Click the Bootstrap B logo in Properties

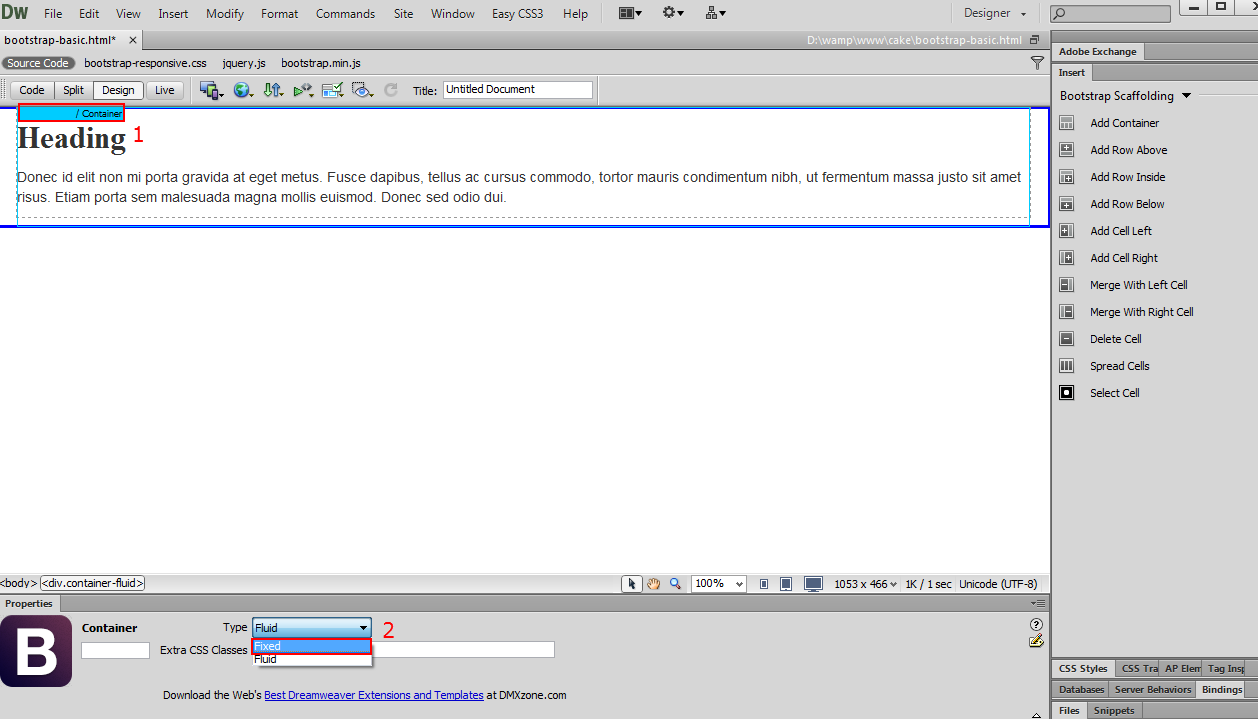click(x=36, y=651)
